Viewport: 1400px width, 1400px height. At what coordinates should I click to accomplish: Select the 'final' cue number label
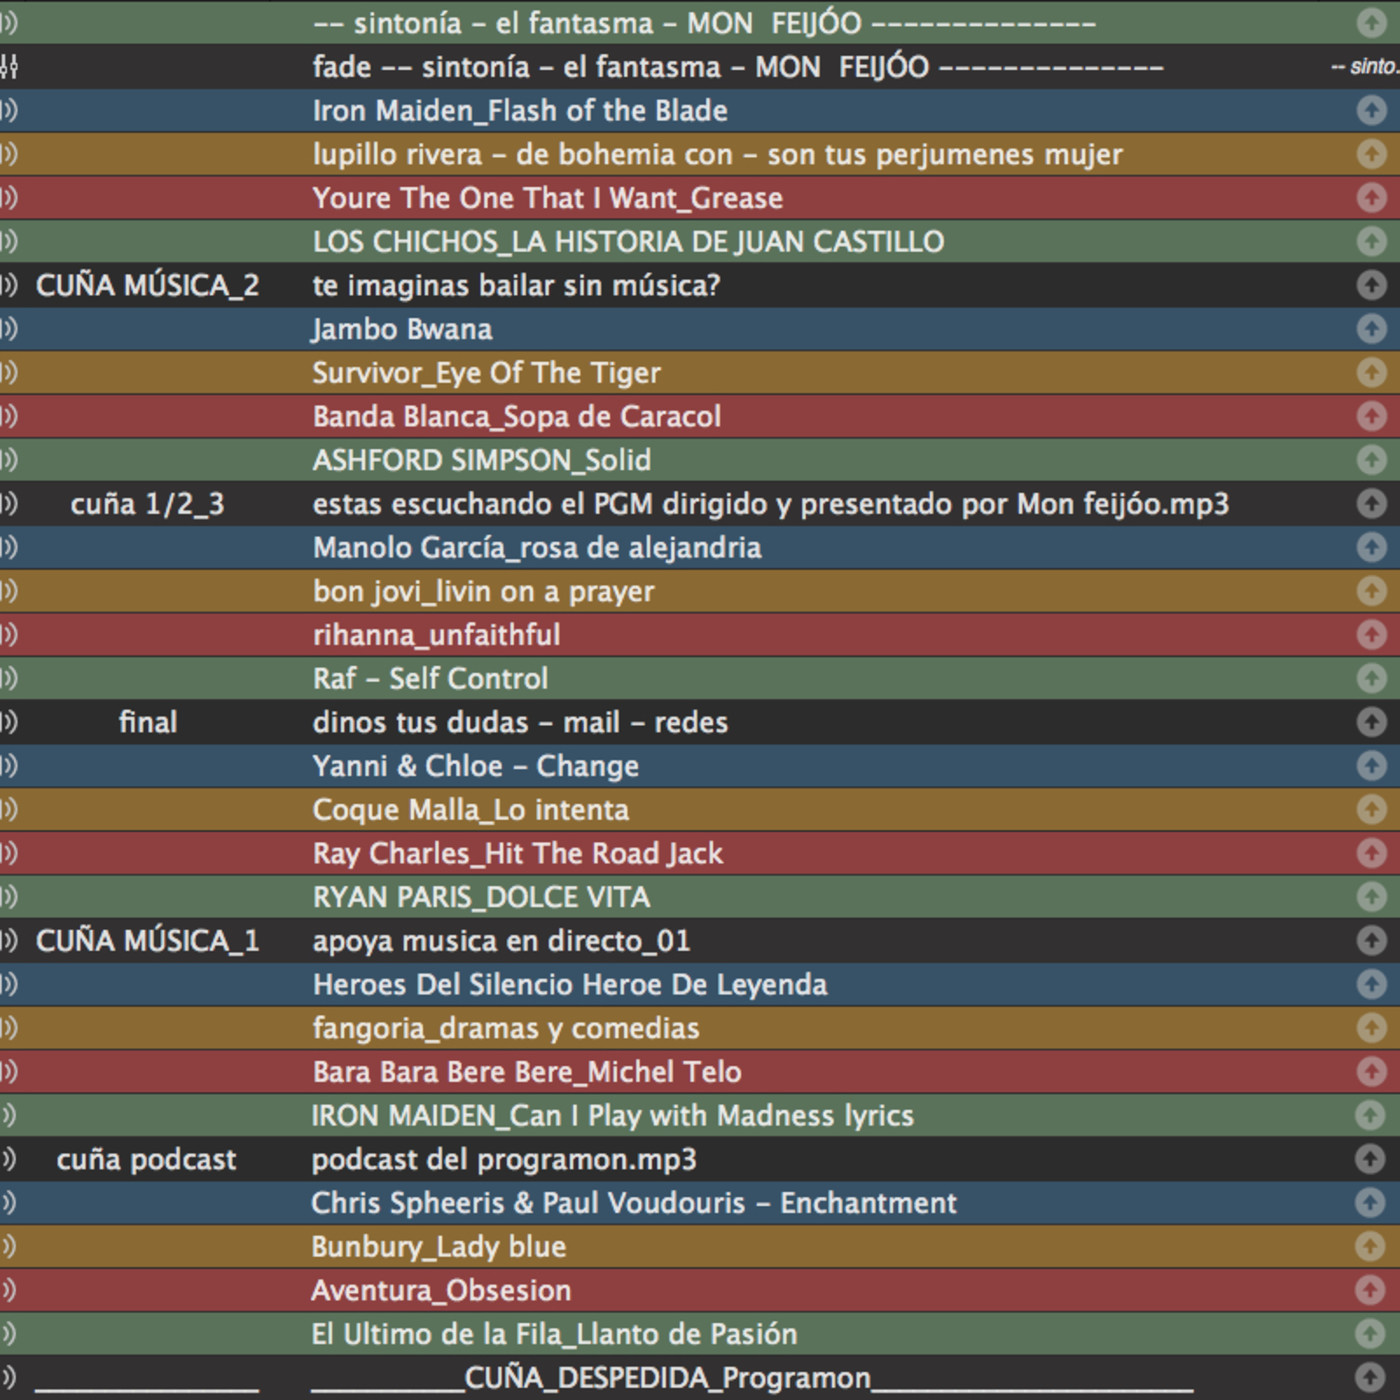147,722
